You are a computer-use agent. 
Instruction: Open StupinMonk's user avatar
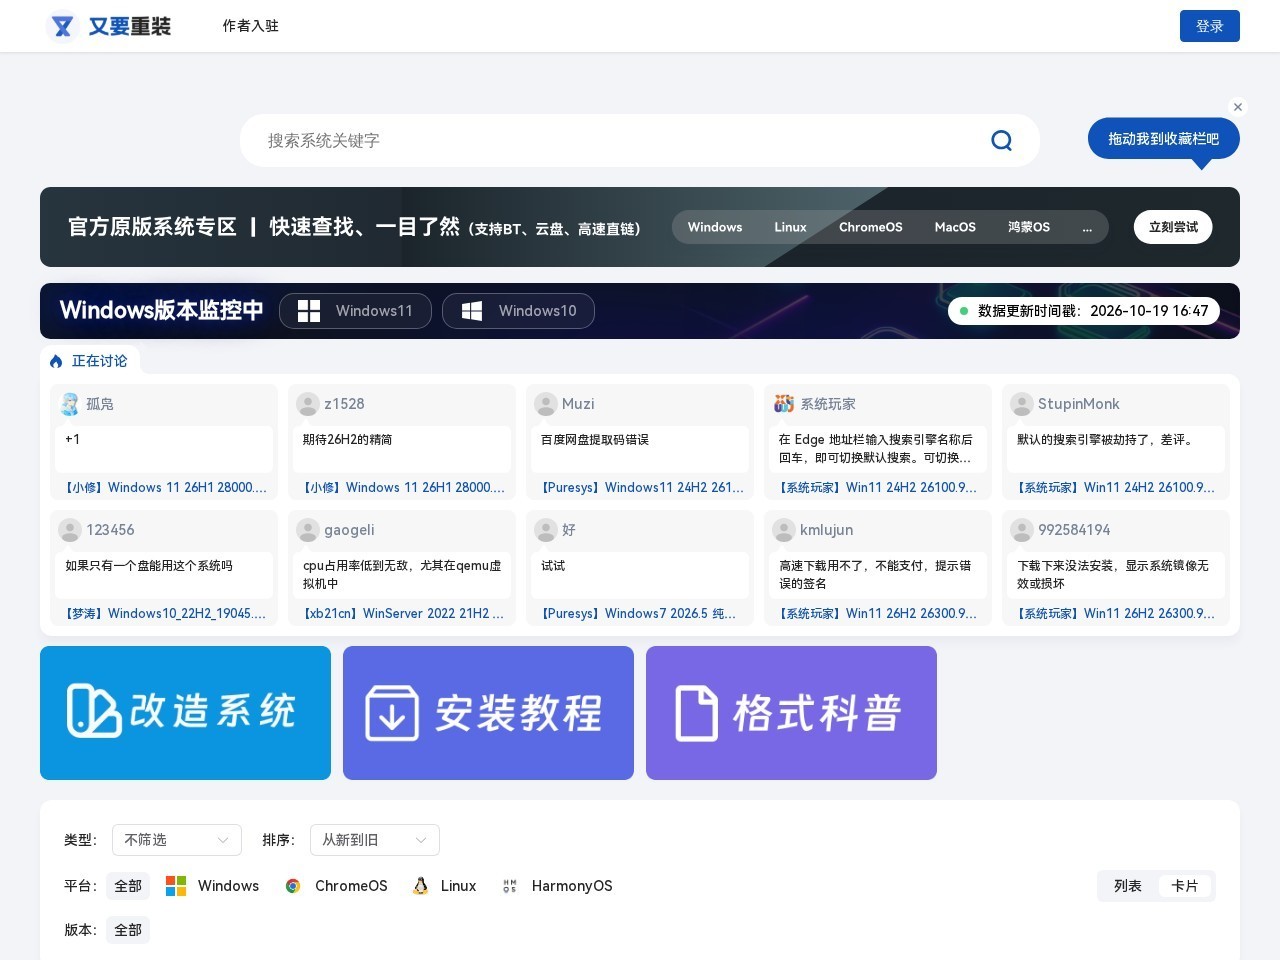1022,404
